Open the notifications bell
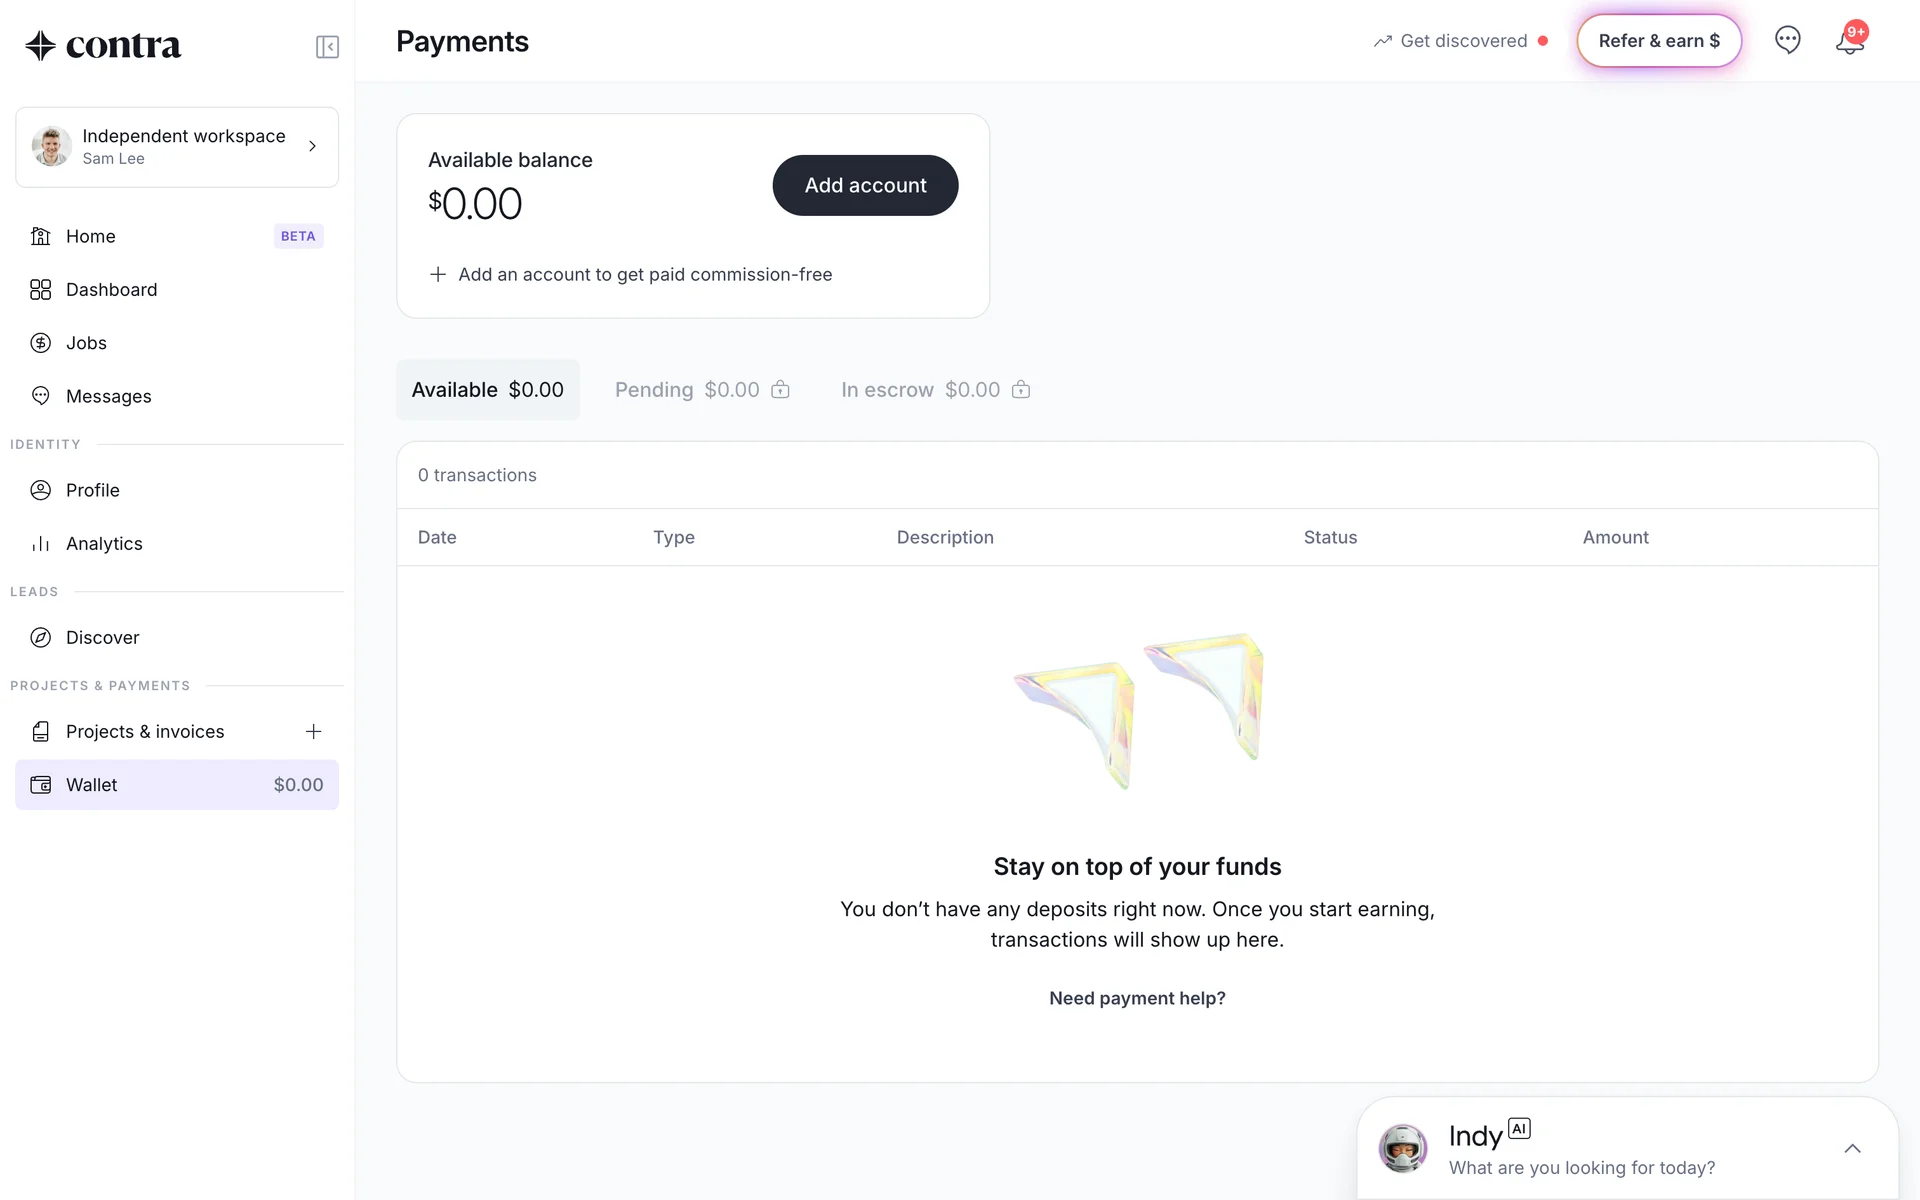The width and height of the screenshot is (1920, 1200). point(1849,42)
